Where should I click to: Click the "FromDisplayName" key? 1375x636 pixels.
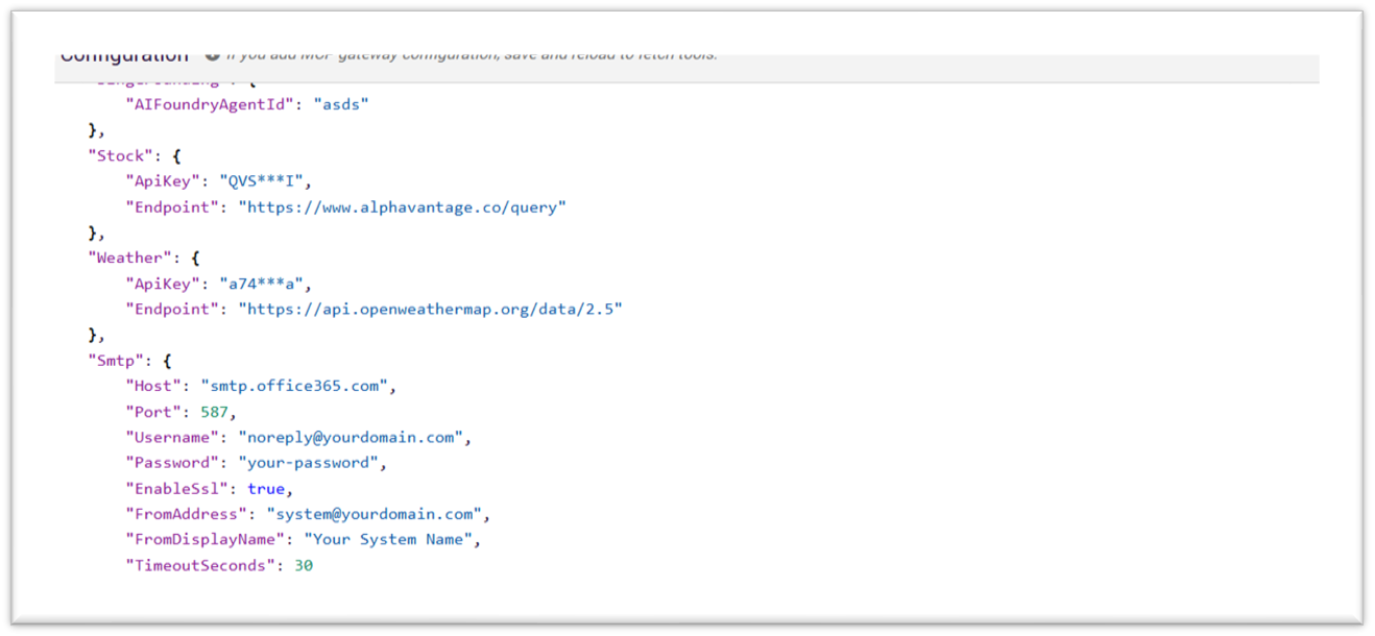[x=205, y=539]
